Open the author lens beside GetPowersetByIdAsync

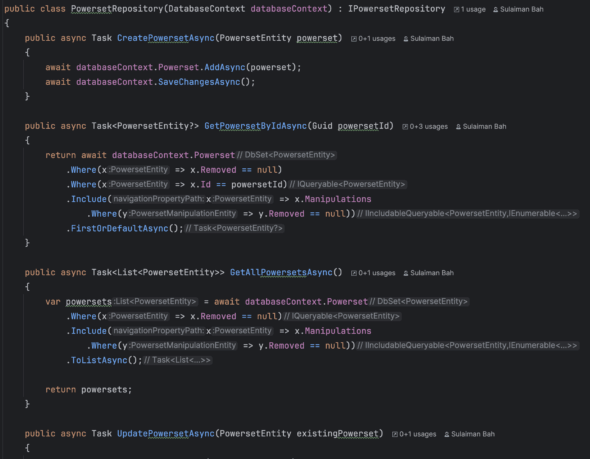coord(481,127)
